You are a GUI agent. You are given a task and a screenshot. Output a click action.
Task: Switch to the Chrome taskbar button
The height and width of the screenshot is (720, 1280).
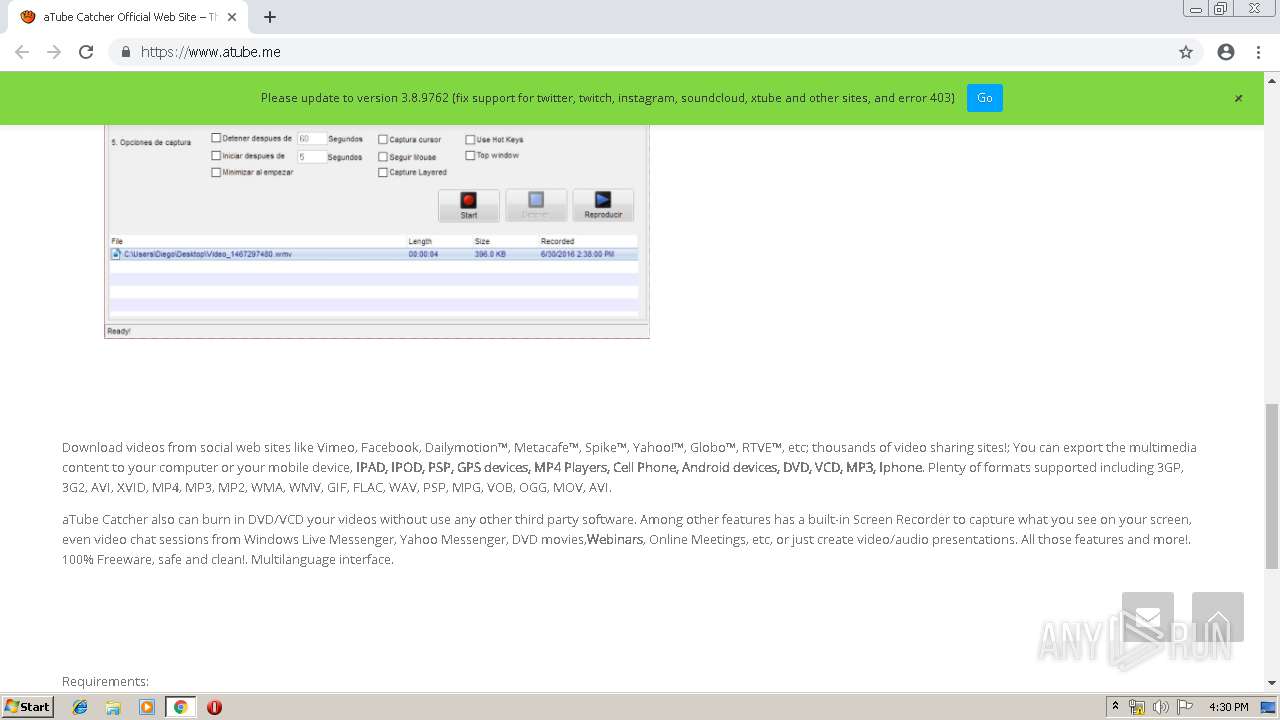coord(180,707)
